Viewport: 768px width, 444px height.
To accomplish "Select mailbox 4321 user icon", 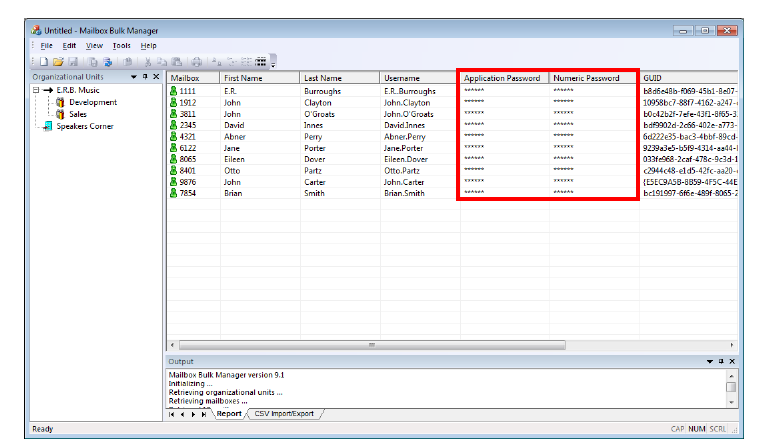I will [173, 136].
